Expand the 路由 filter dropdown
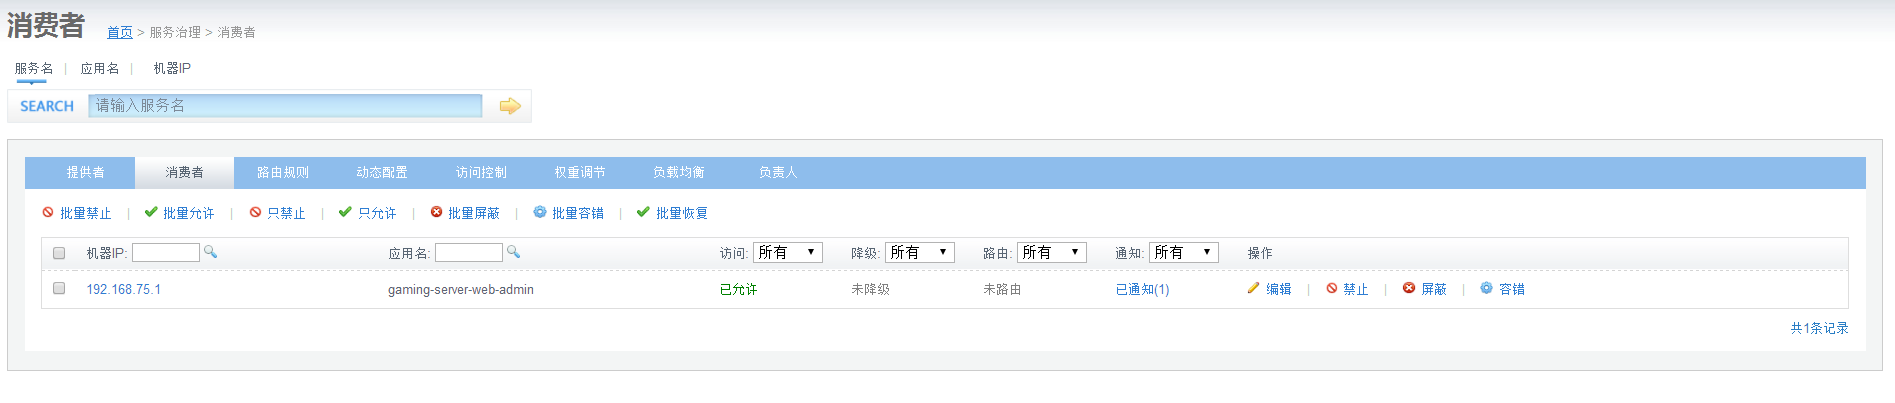This screenshot has width=1895, height=403. click(1051, 252)
